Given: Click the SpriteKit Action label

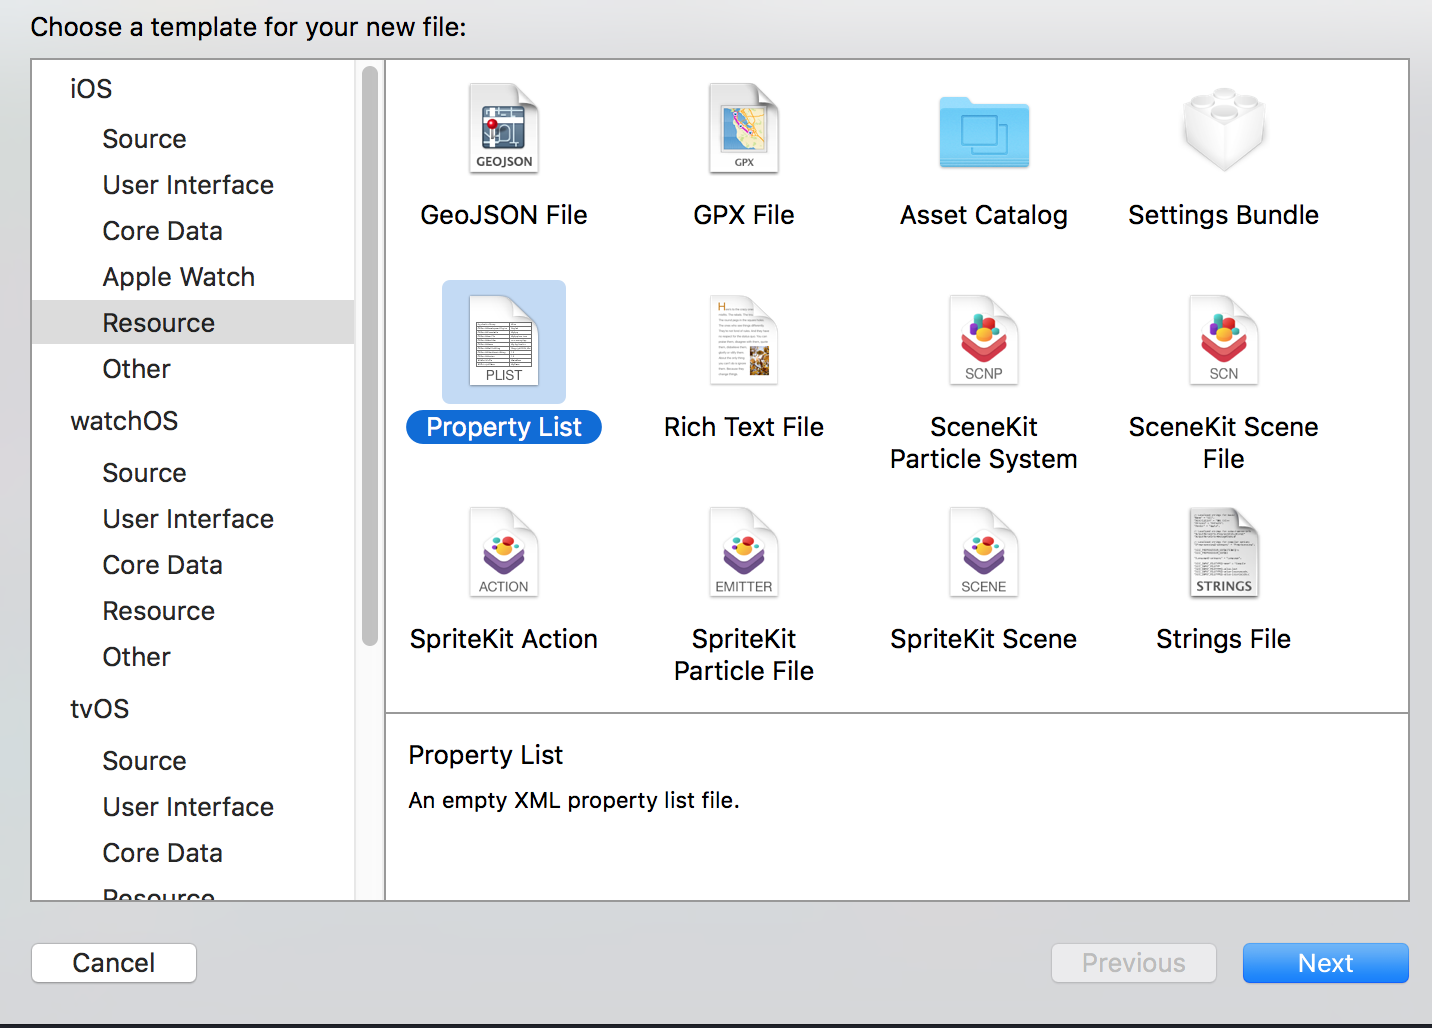Looking at the screenshot, I should coord(504,639).
